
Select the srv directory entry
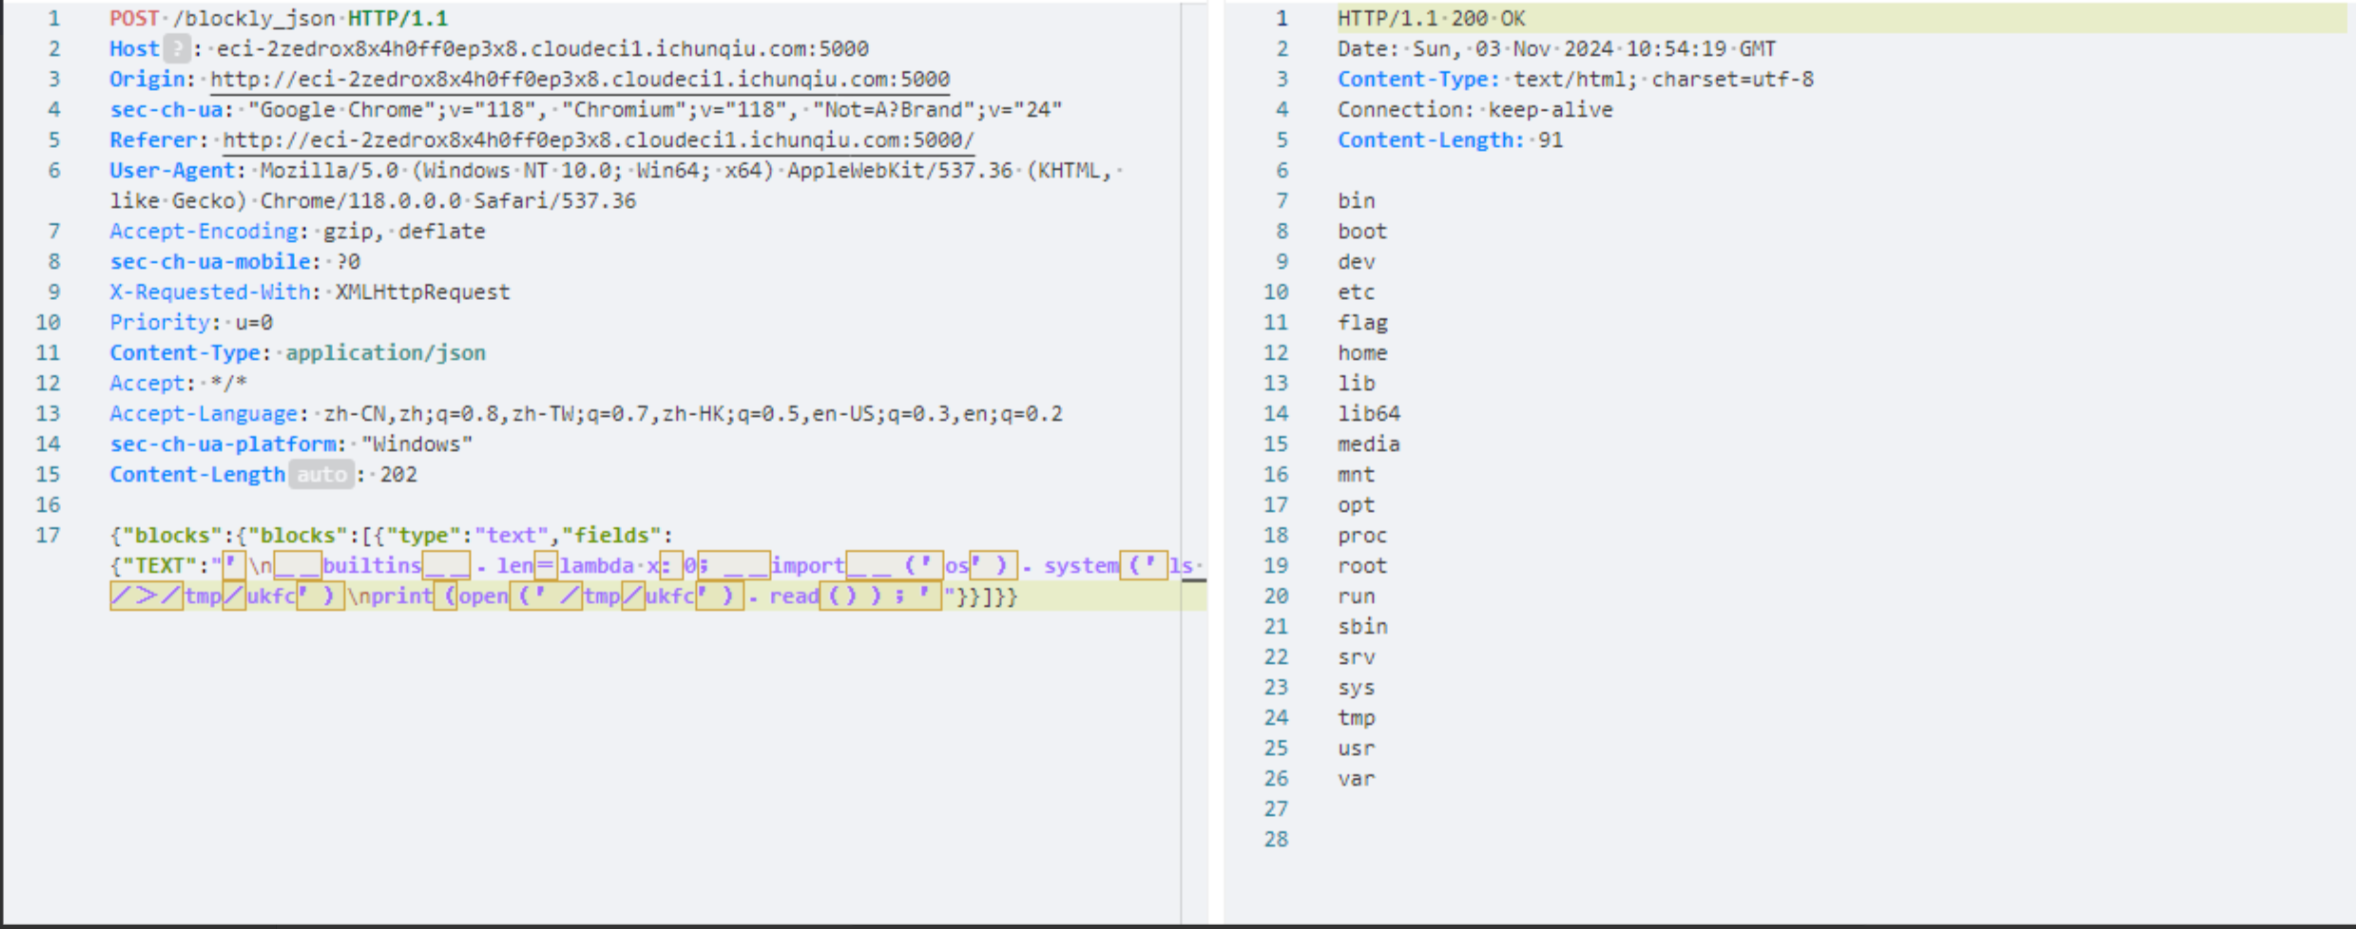point(1357,657)
